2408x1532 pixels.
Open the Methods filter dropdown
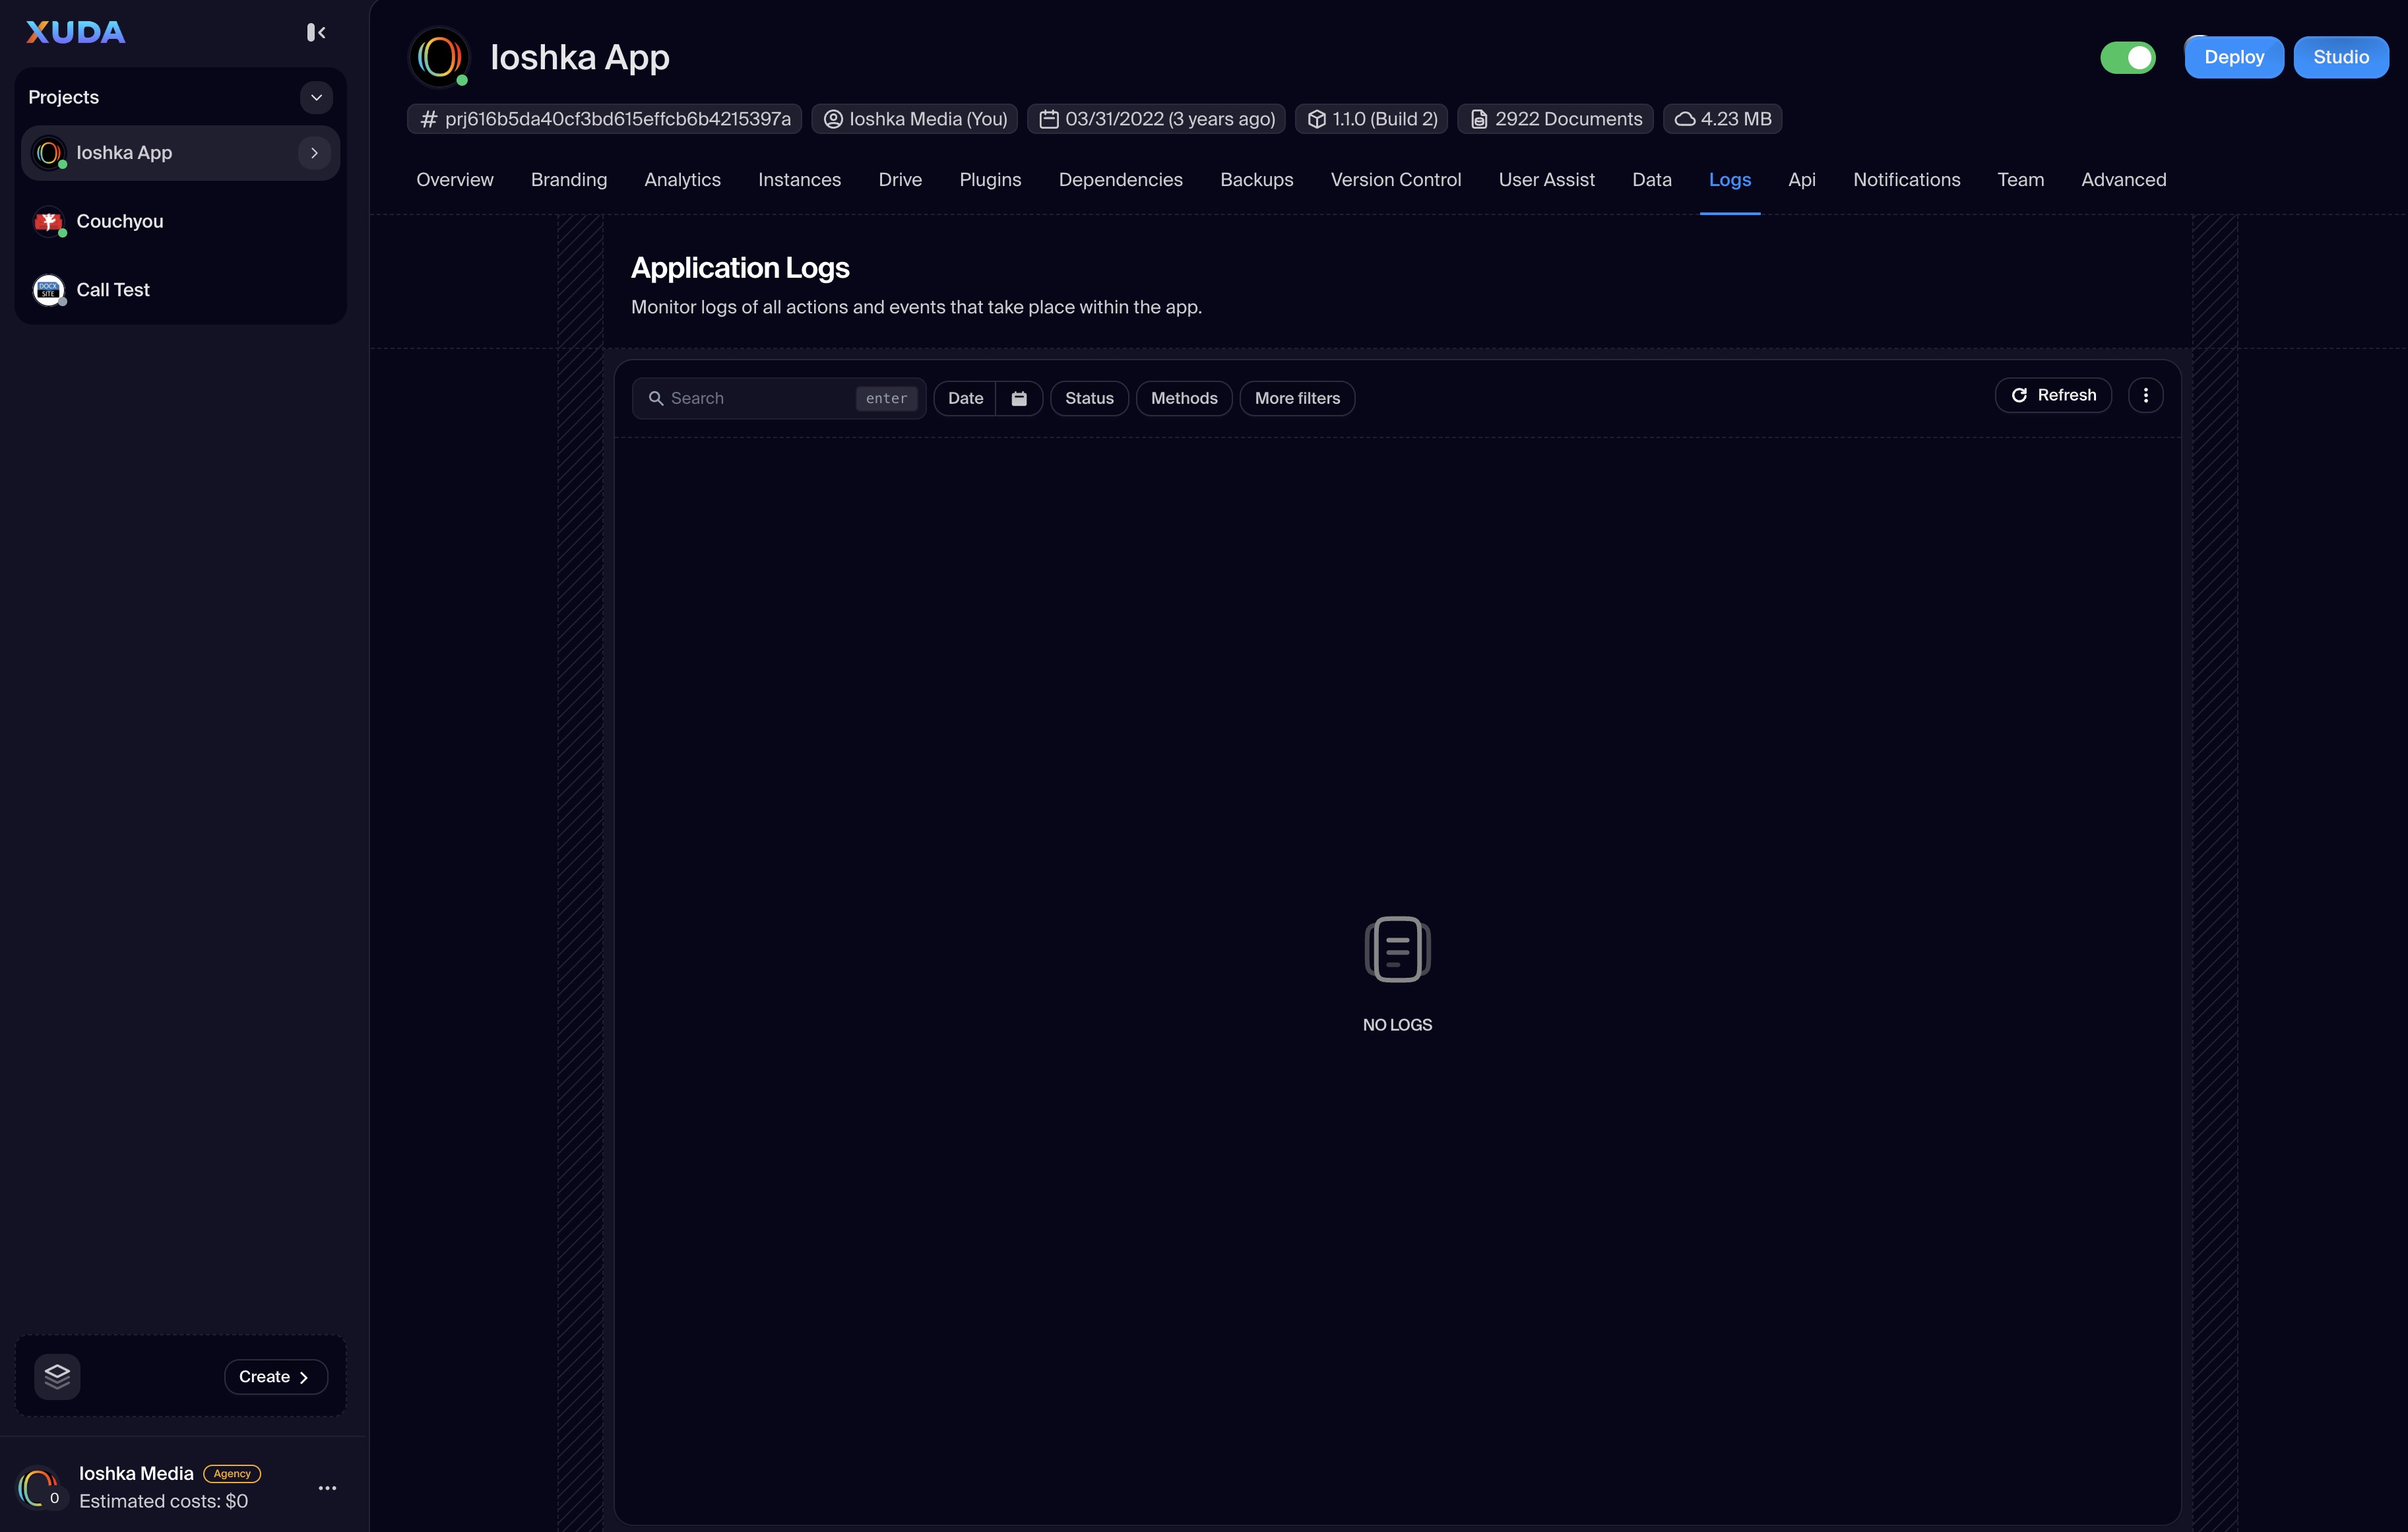(1183, 398)
